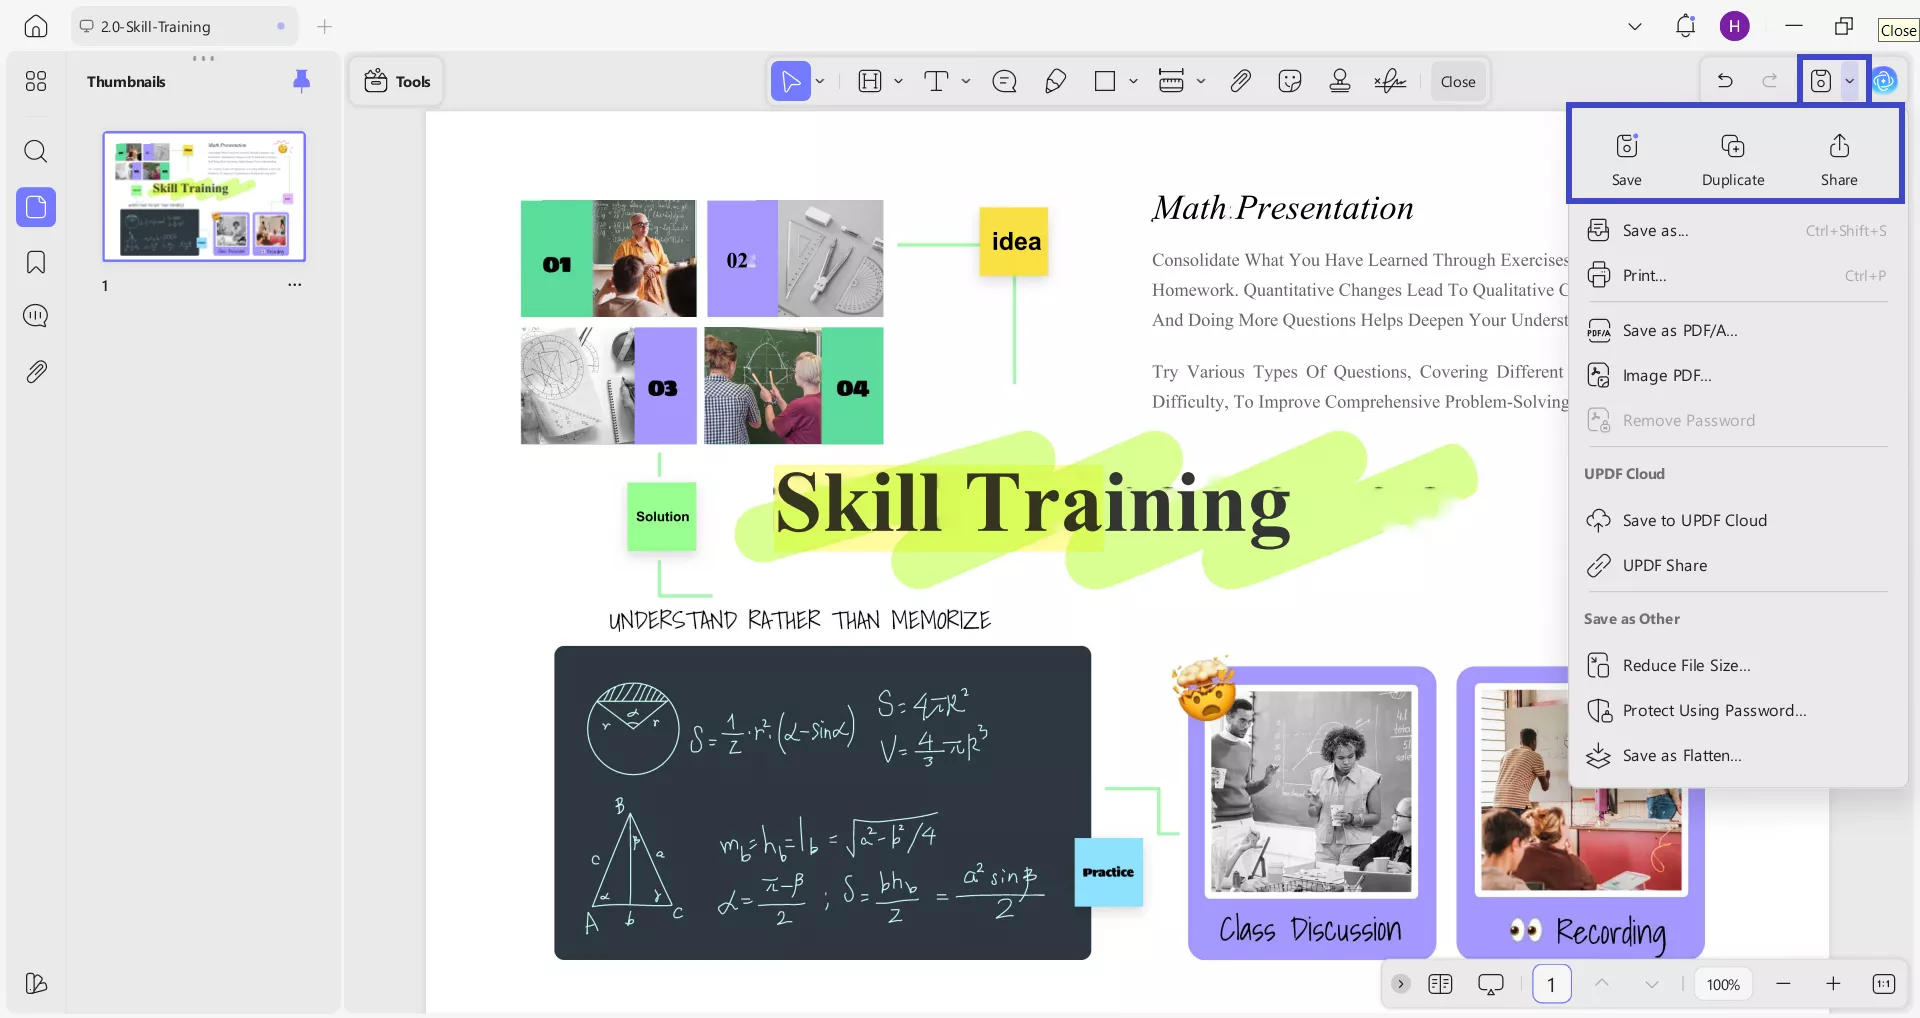Screen dimensions: 1920x1018
Task: Collapse the save menu dropdown arrow
Action: [1850, 82]
